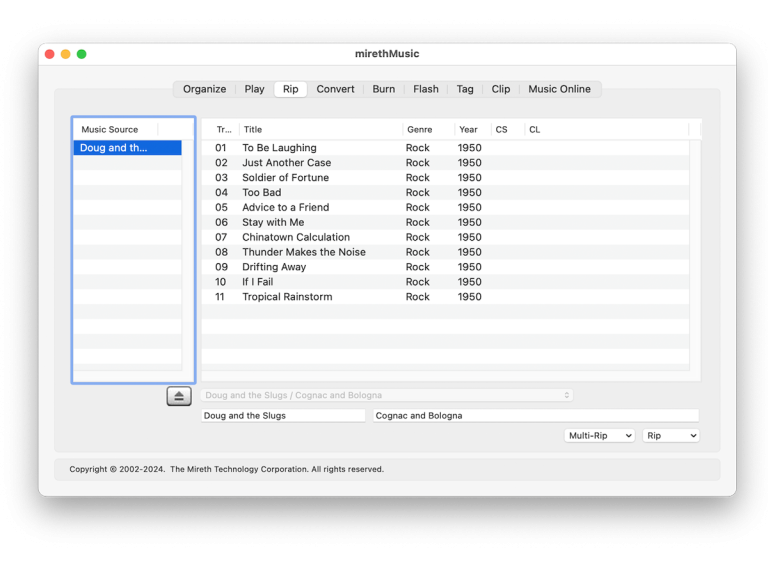Screen dimensions: 768x576
Task: Select track 01 To Be Laughing
Action: [279, 148]
